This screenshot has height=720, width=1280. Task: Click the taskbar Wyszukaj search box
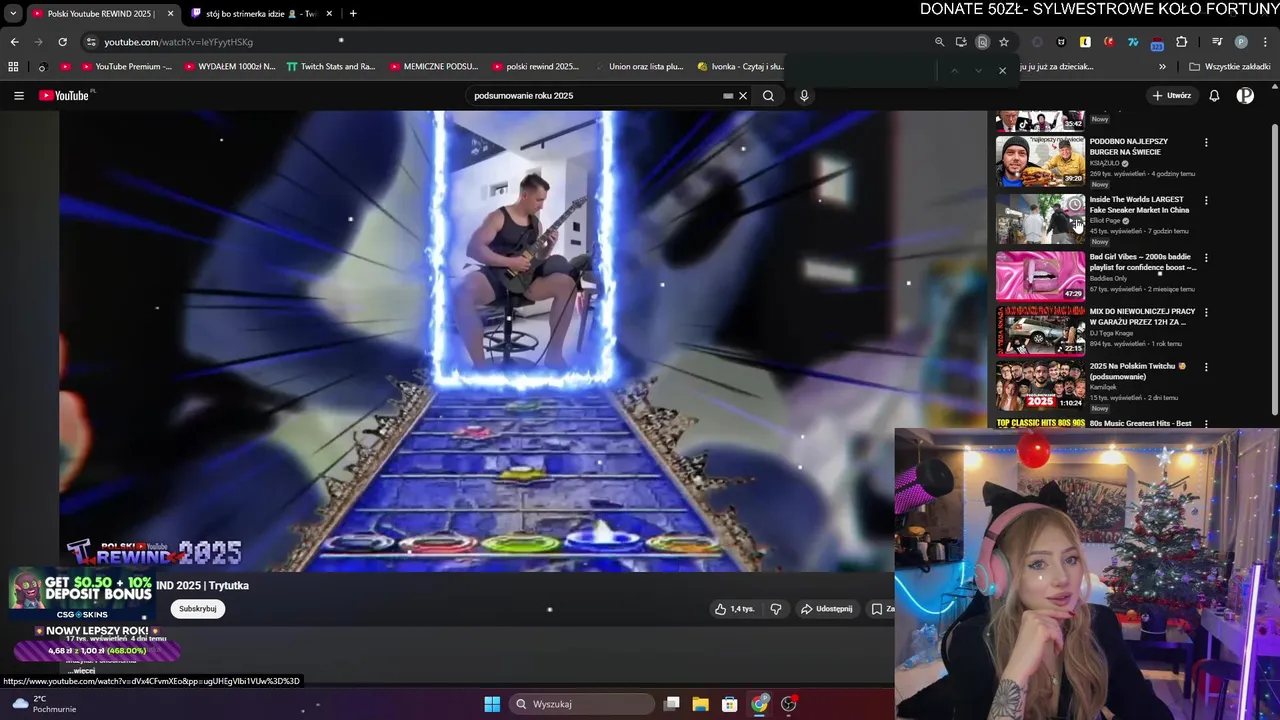tap(583, 704)
